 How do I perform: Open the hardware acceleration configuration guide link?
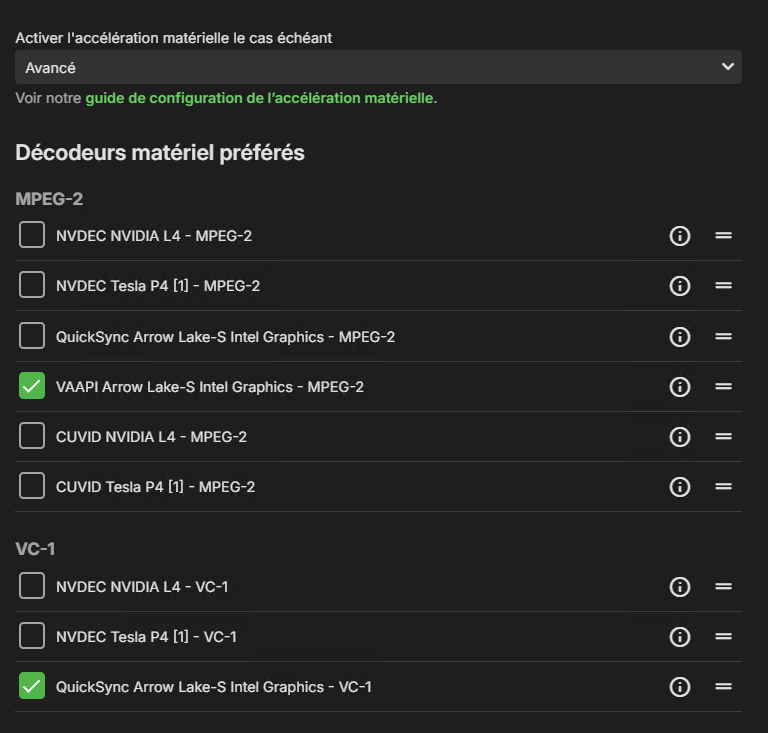pos(261,98)
